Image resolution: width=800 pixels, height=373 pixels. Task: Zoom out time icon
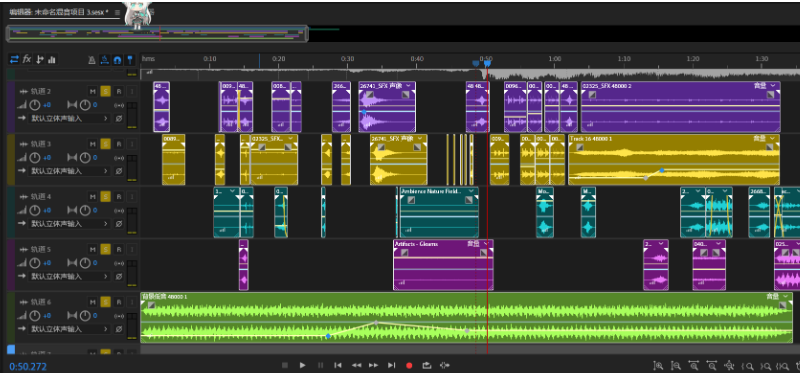point(712,365)
